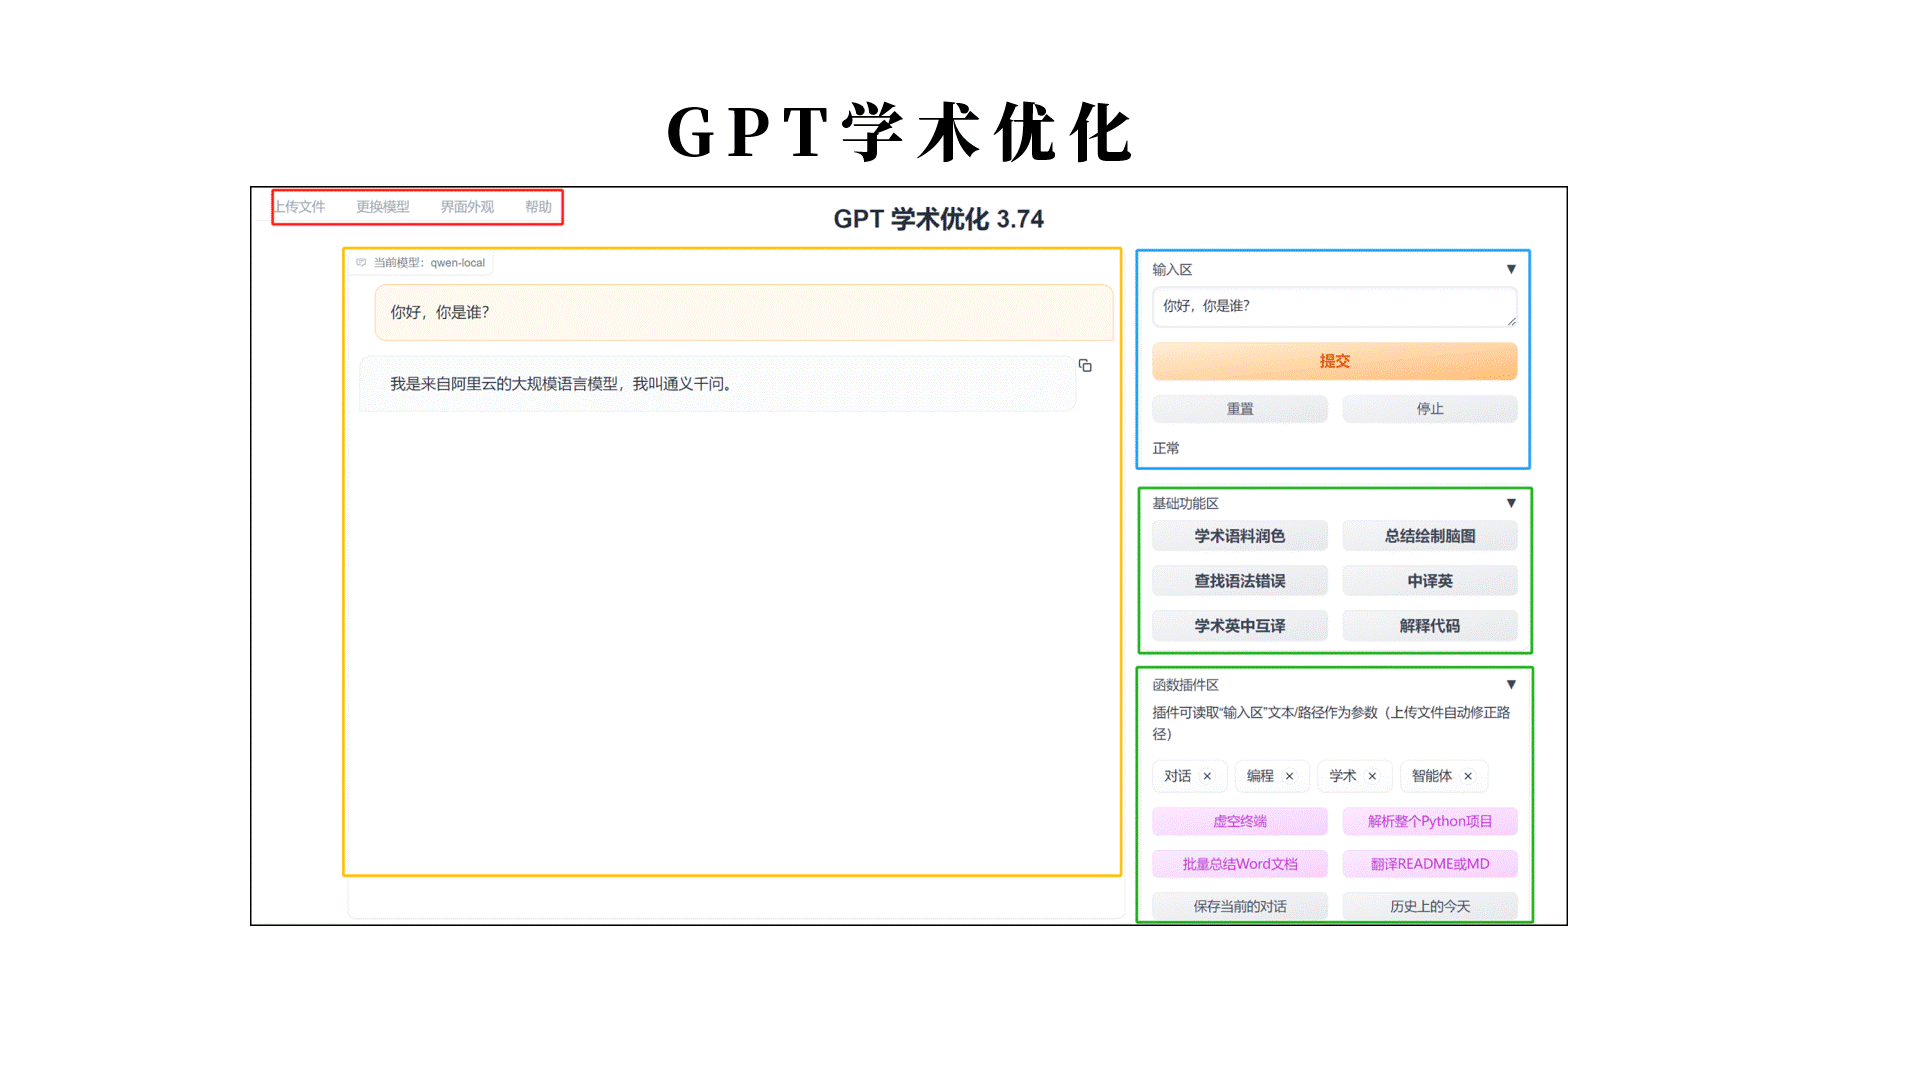Submit input with the 提交 button
The image size is (1920, 1080).
[1334, 361]
